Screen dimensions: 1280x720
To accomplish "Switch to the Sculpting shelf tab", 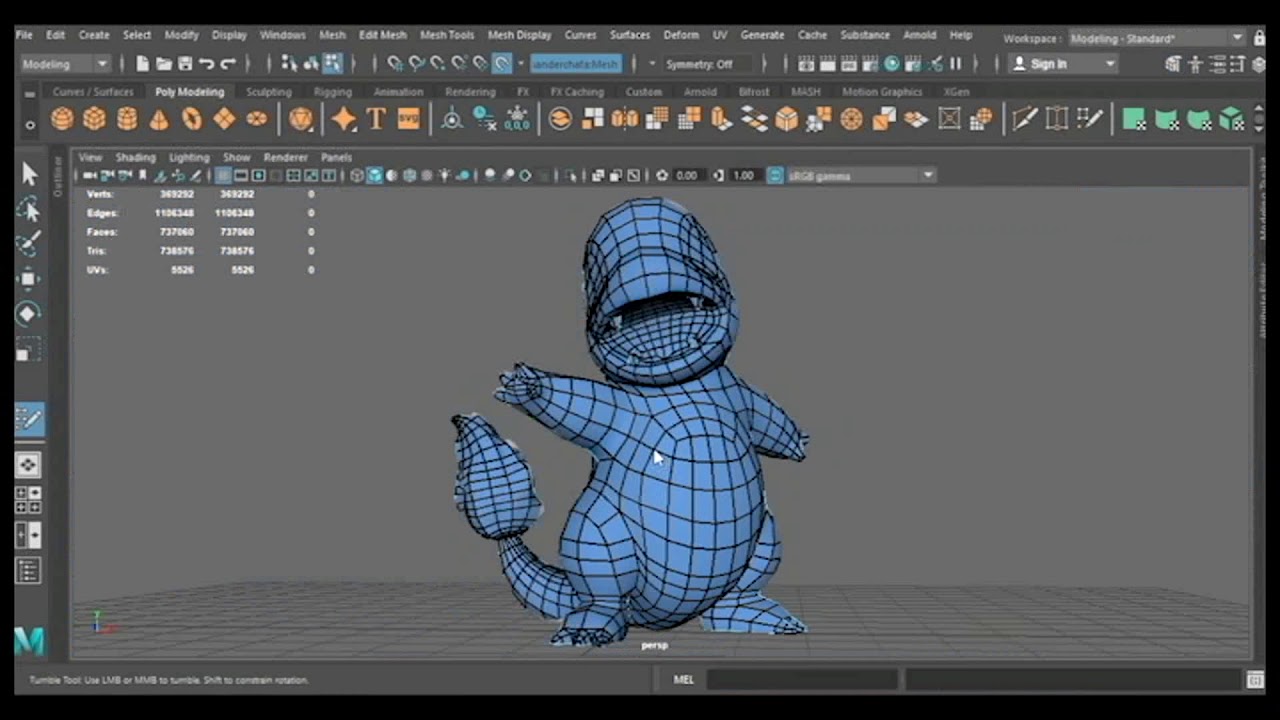I will [268, 92].
